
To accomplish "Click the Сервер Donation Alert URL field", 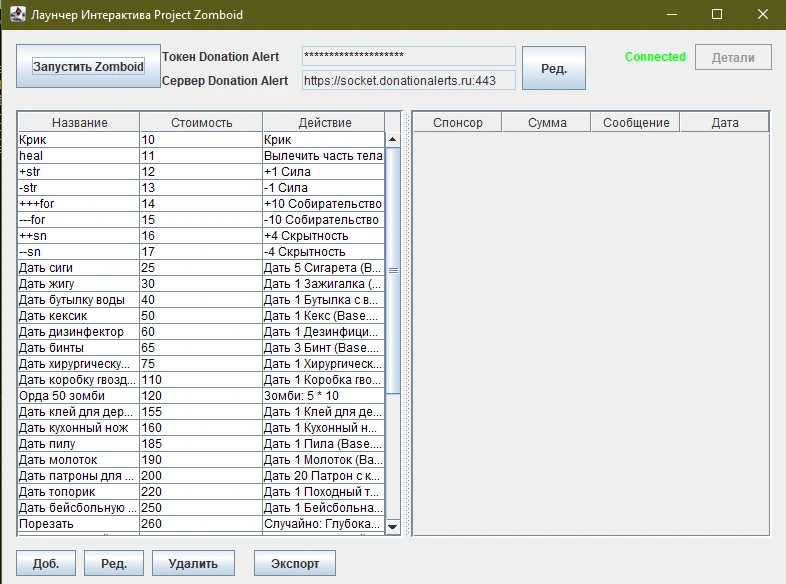I will pos(408,80).
